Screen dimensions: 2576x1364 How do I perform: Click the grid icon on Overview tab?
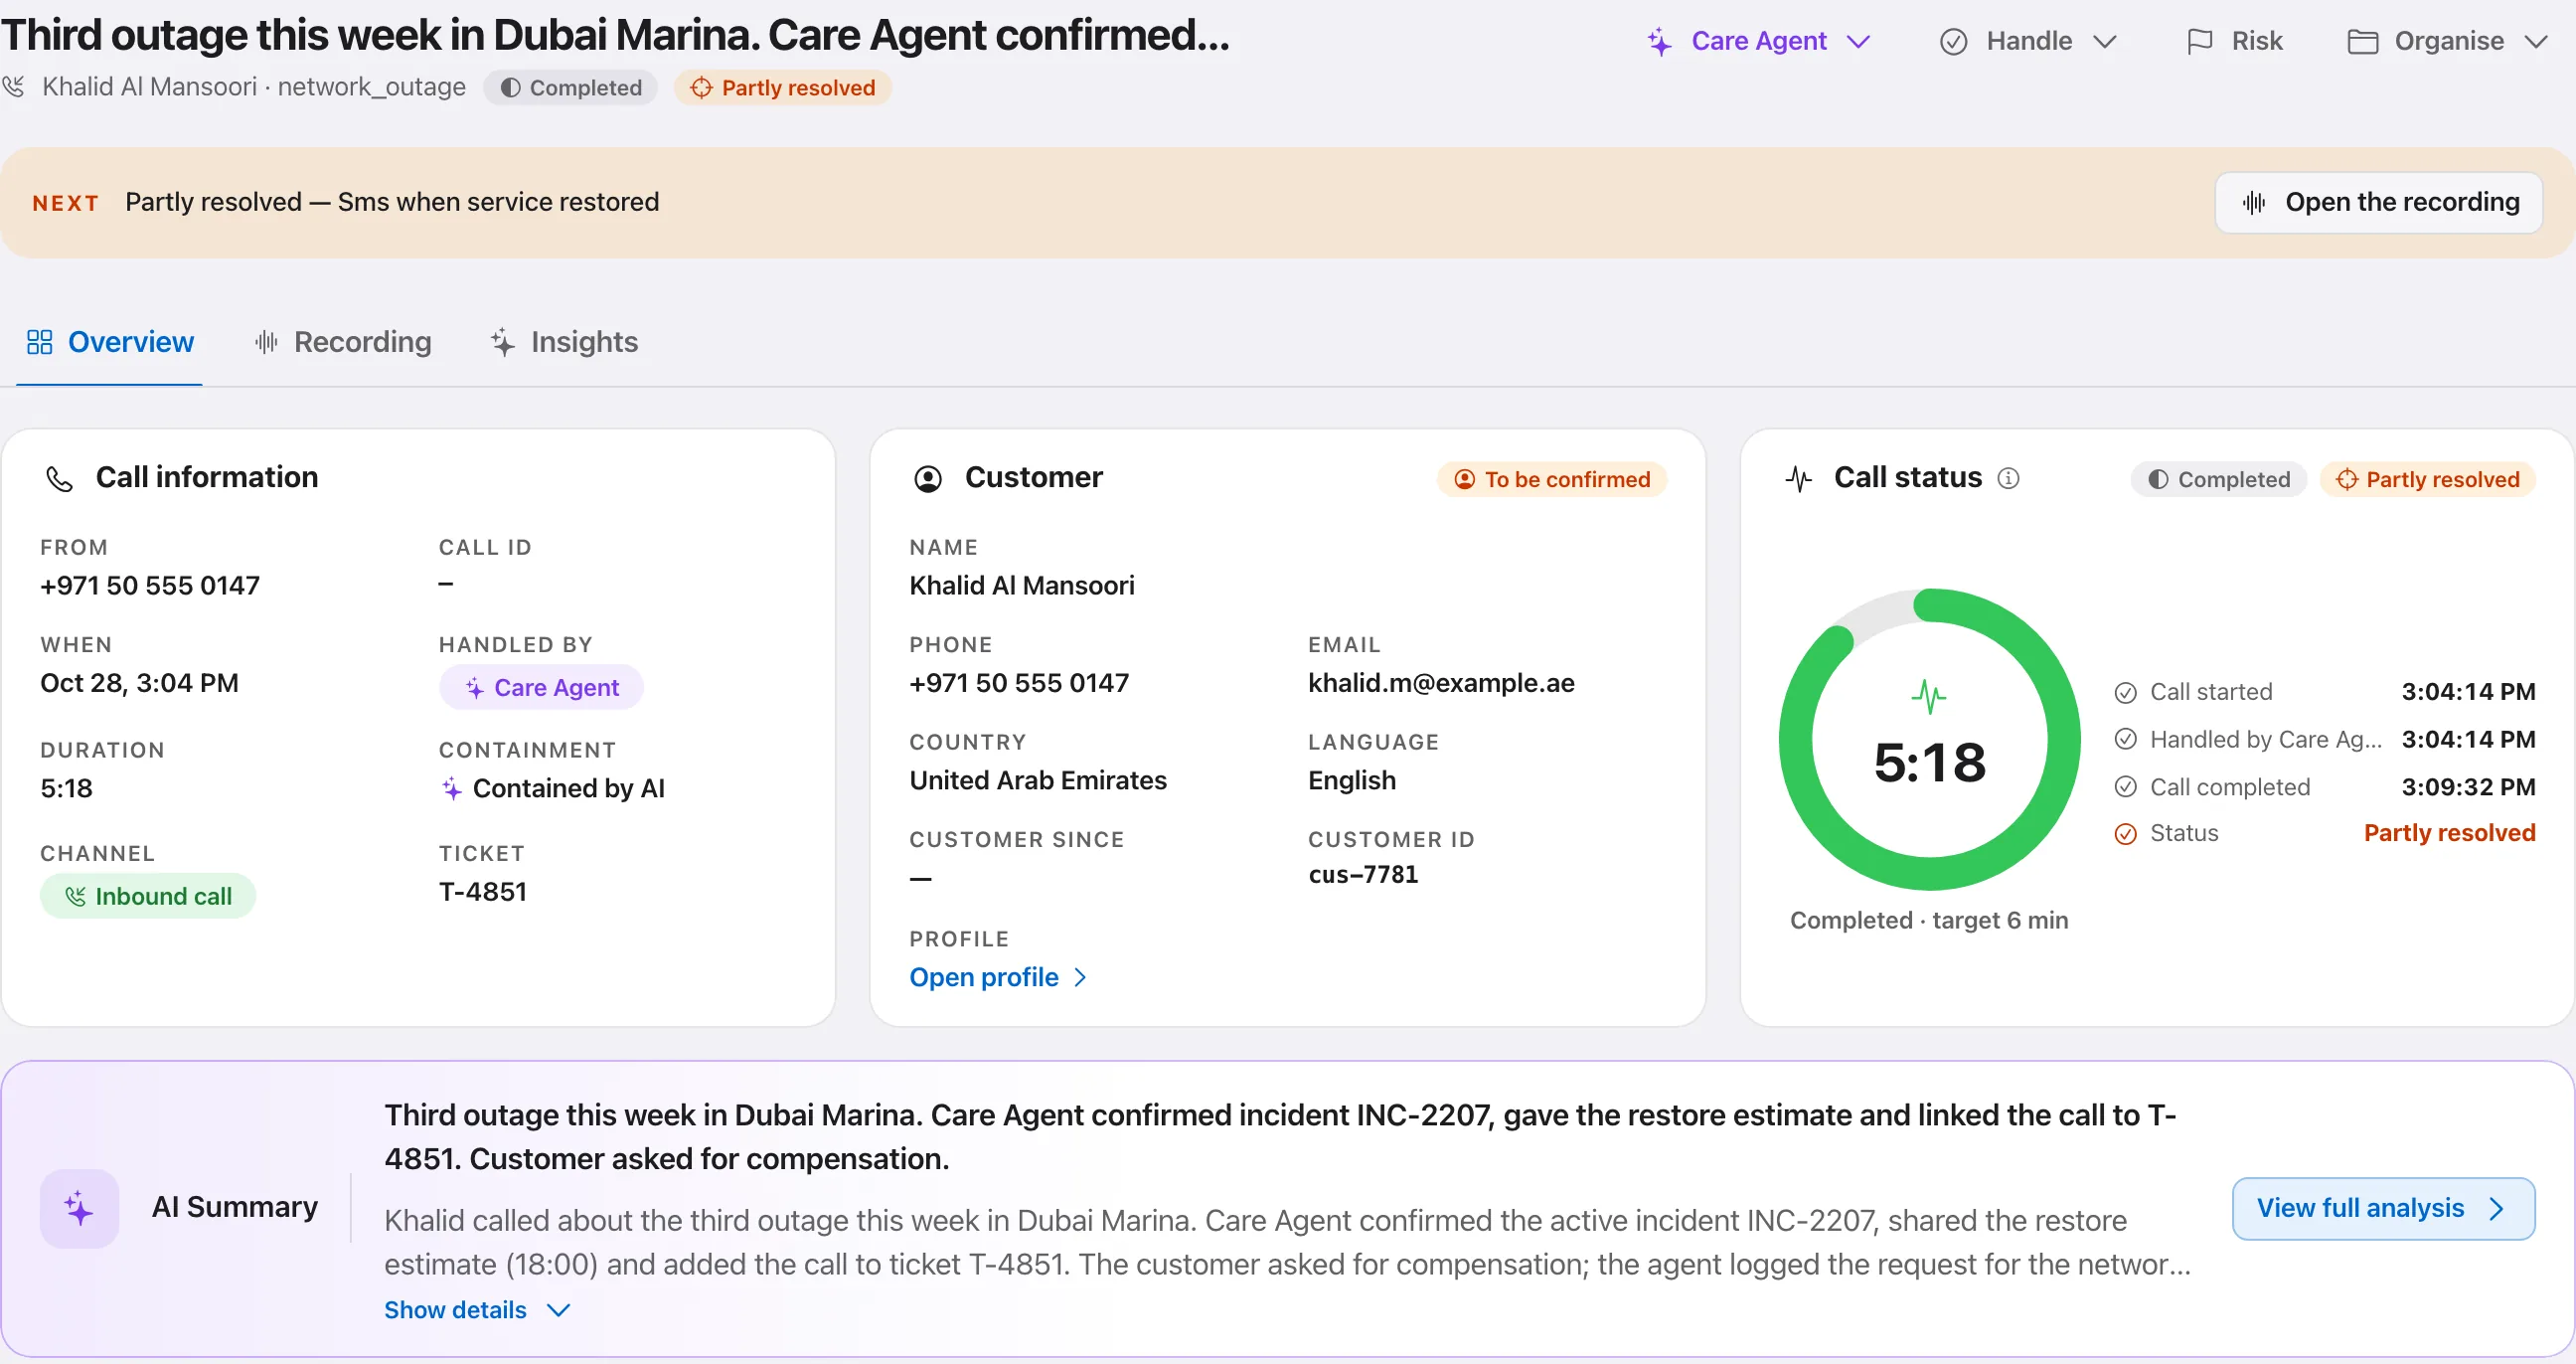40,342
